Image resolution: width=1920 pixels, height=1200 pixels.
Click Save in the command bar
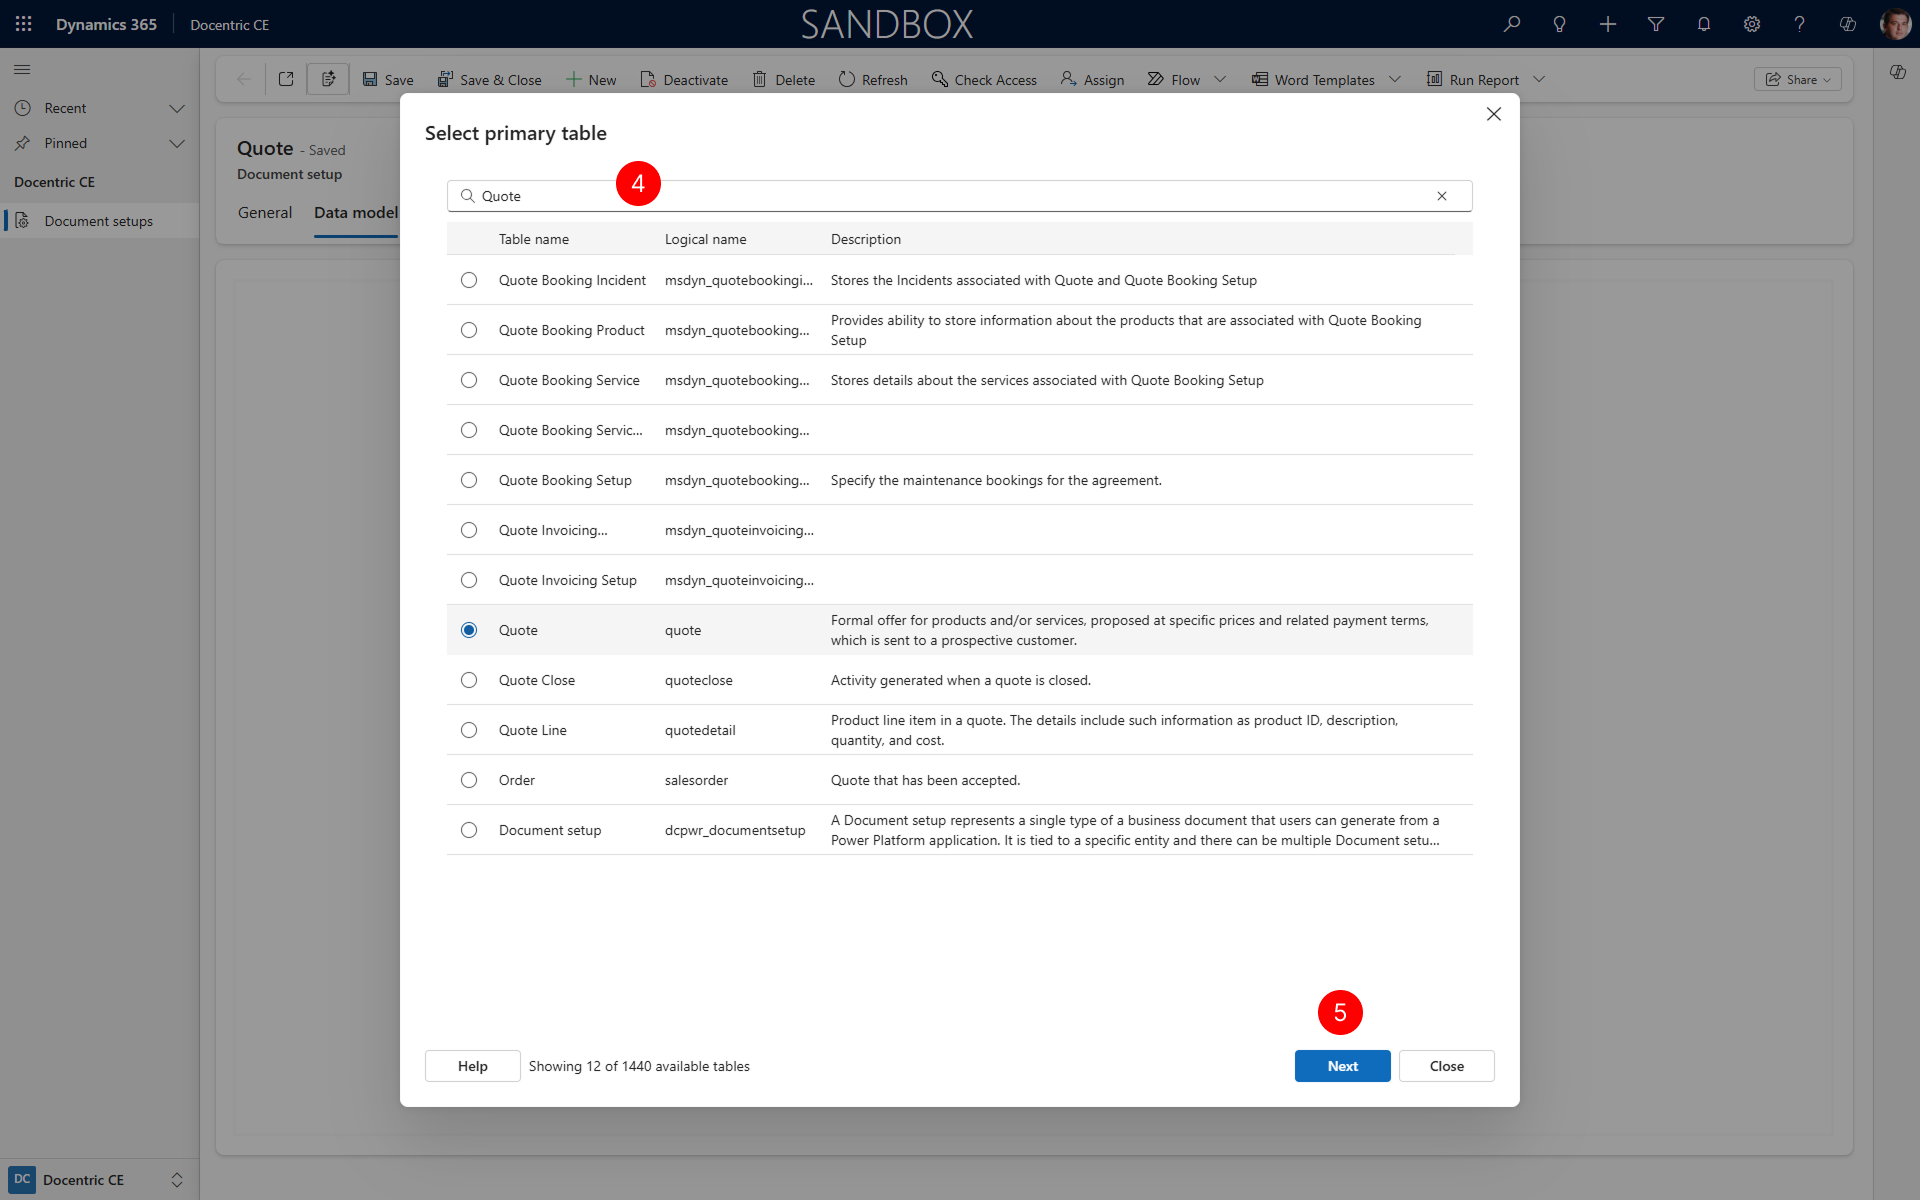click(x=387, y=79)
